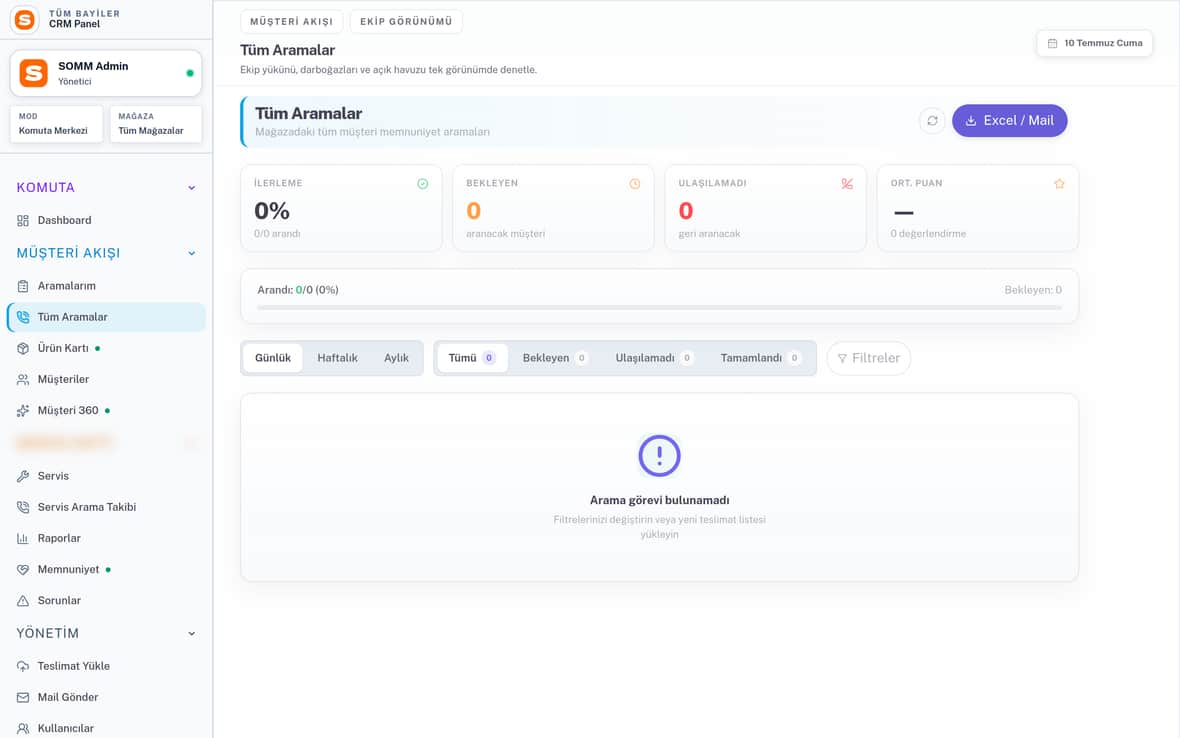Collapse the MÜŞTERİ AKIŞI section chevron
1180x738 pixels.
pos(192,254)
